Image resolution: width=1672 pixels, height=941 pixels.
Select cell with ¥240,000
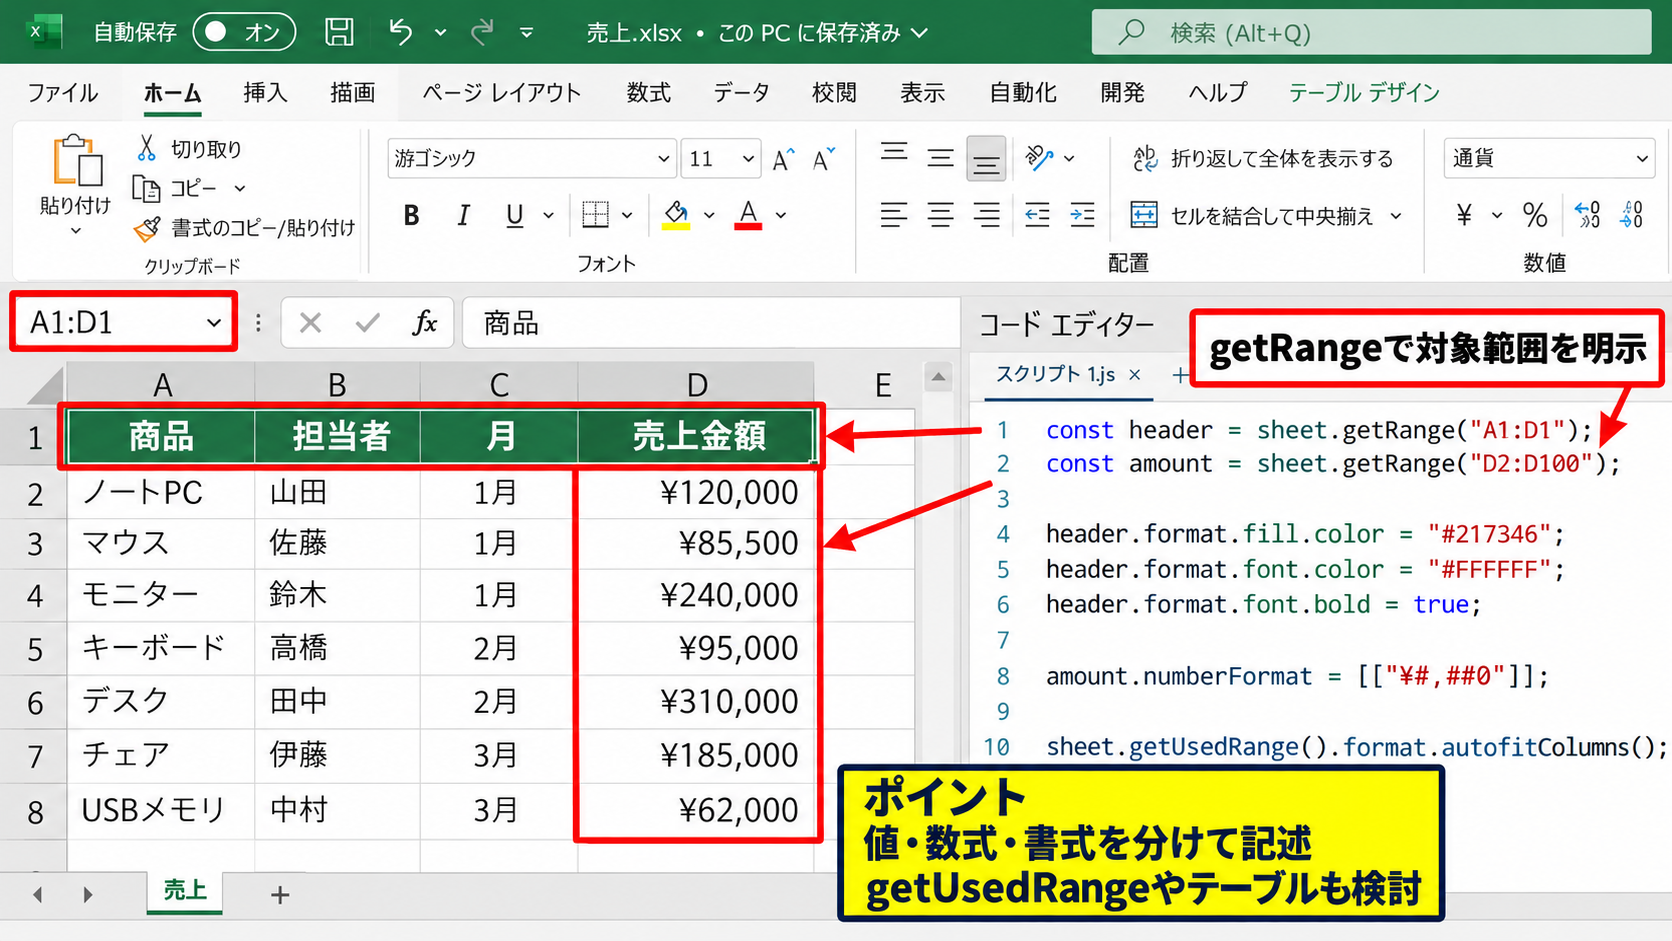(697, 595)
